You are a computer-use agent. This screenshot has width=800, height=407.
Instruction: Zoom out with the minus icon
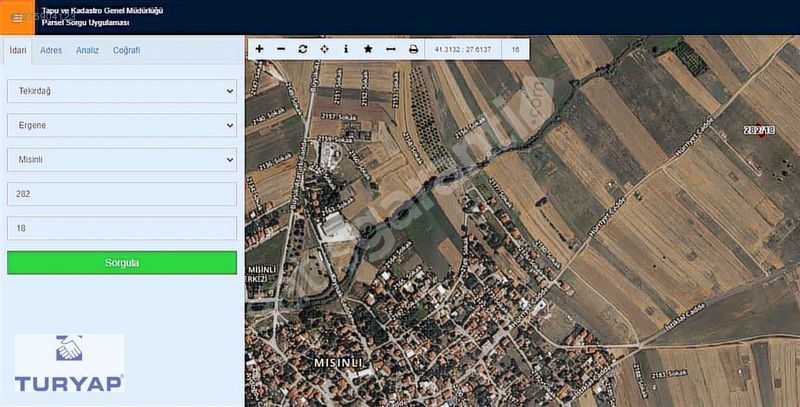281,49
